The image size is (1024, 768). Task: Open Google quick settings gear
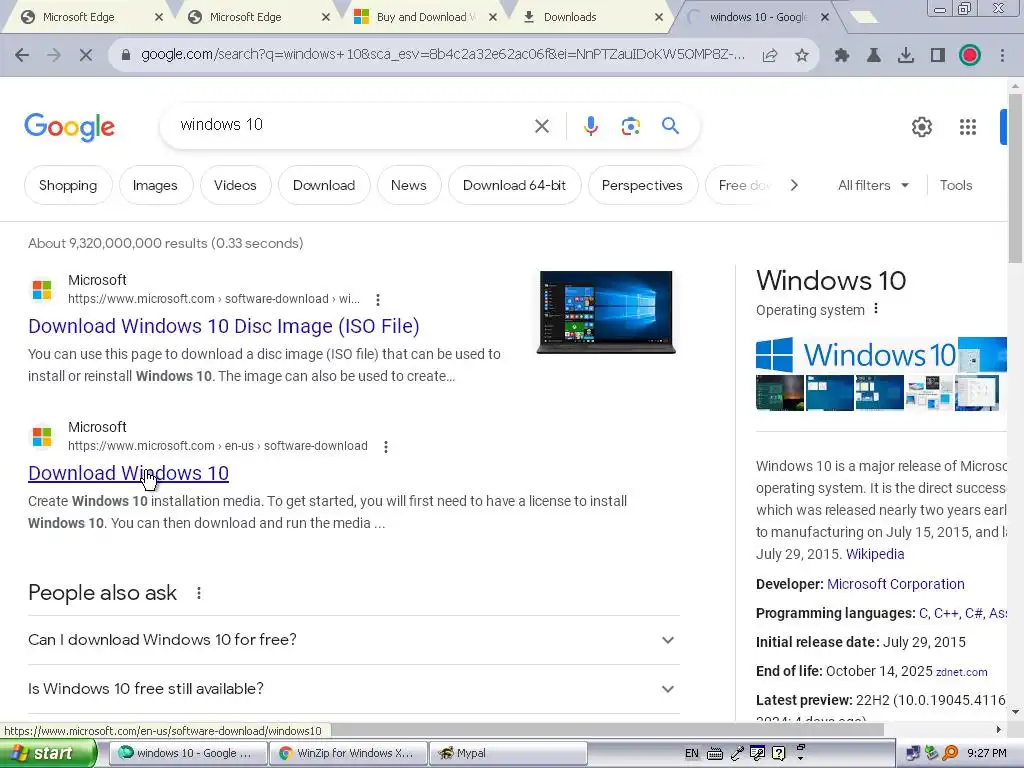coord(921,127)
